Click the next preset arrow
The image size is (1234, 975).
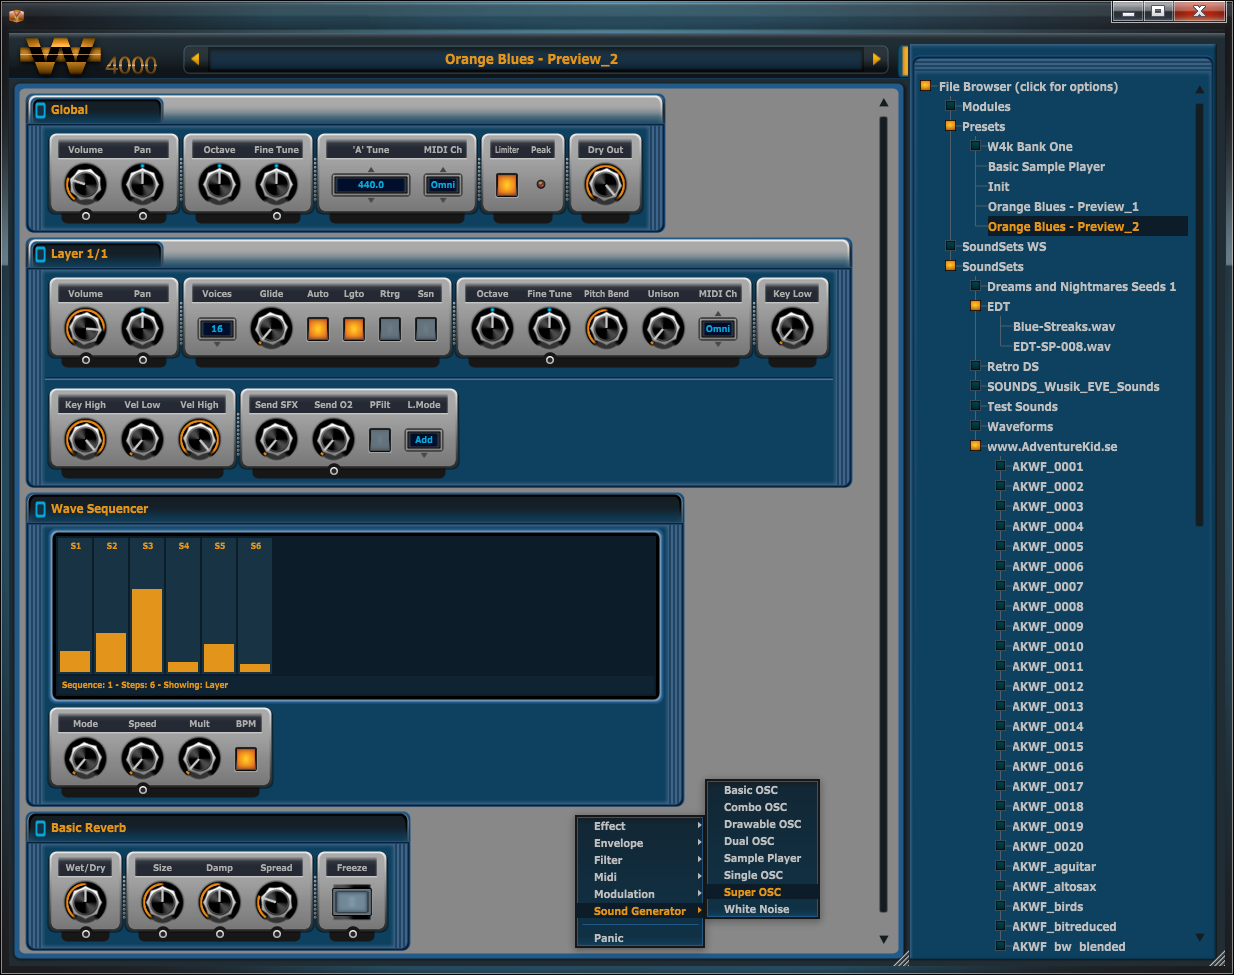877,59
